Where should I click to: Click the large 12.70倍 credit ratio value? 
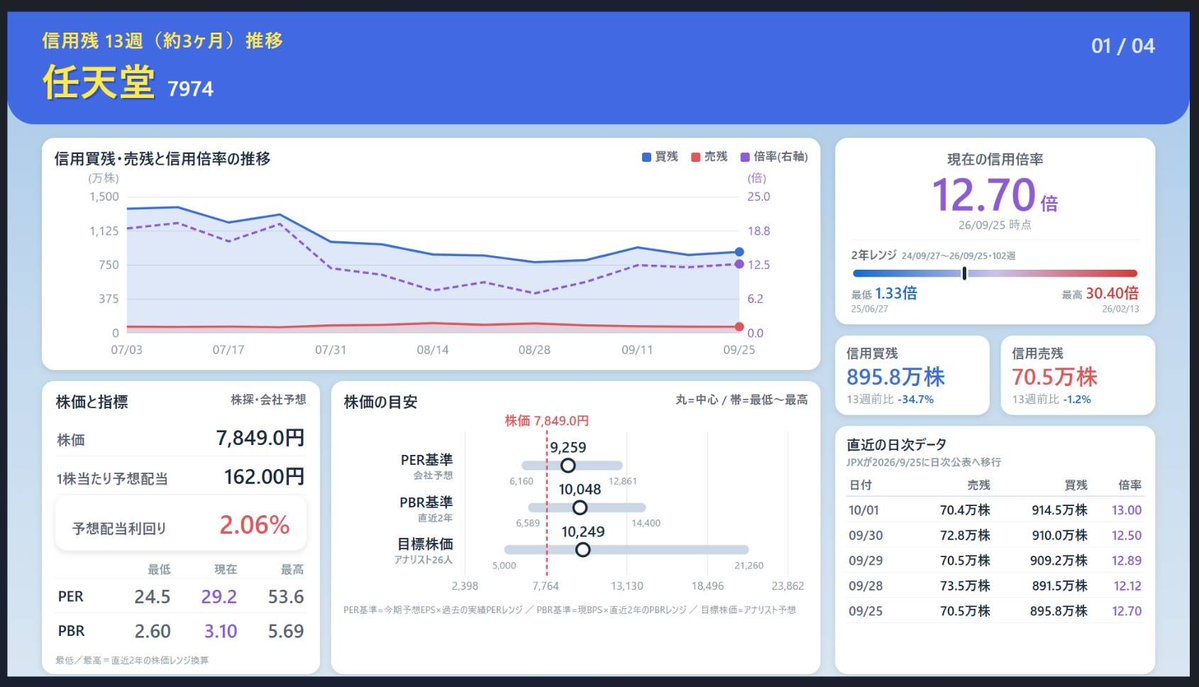[995, 194]
